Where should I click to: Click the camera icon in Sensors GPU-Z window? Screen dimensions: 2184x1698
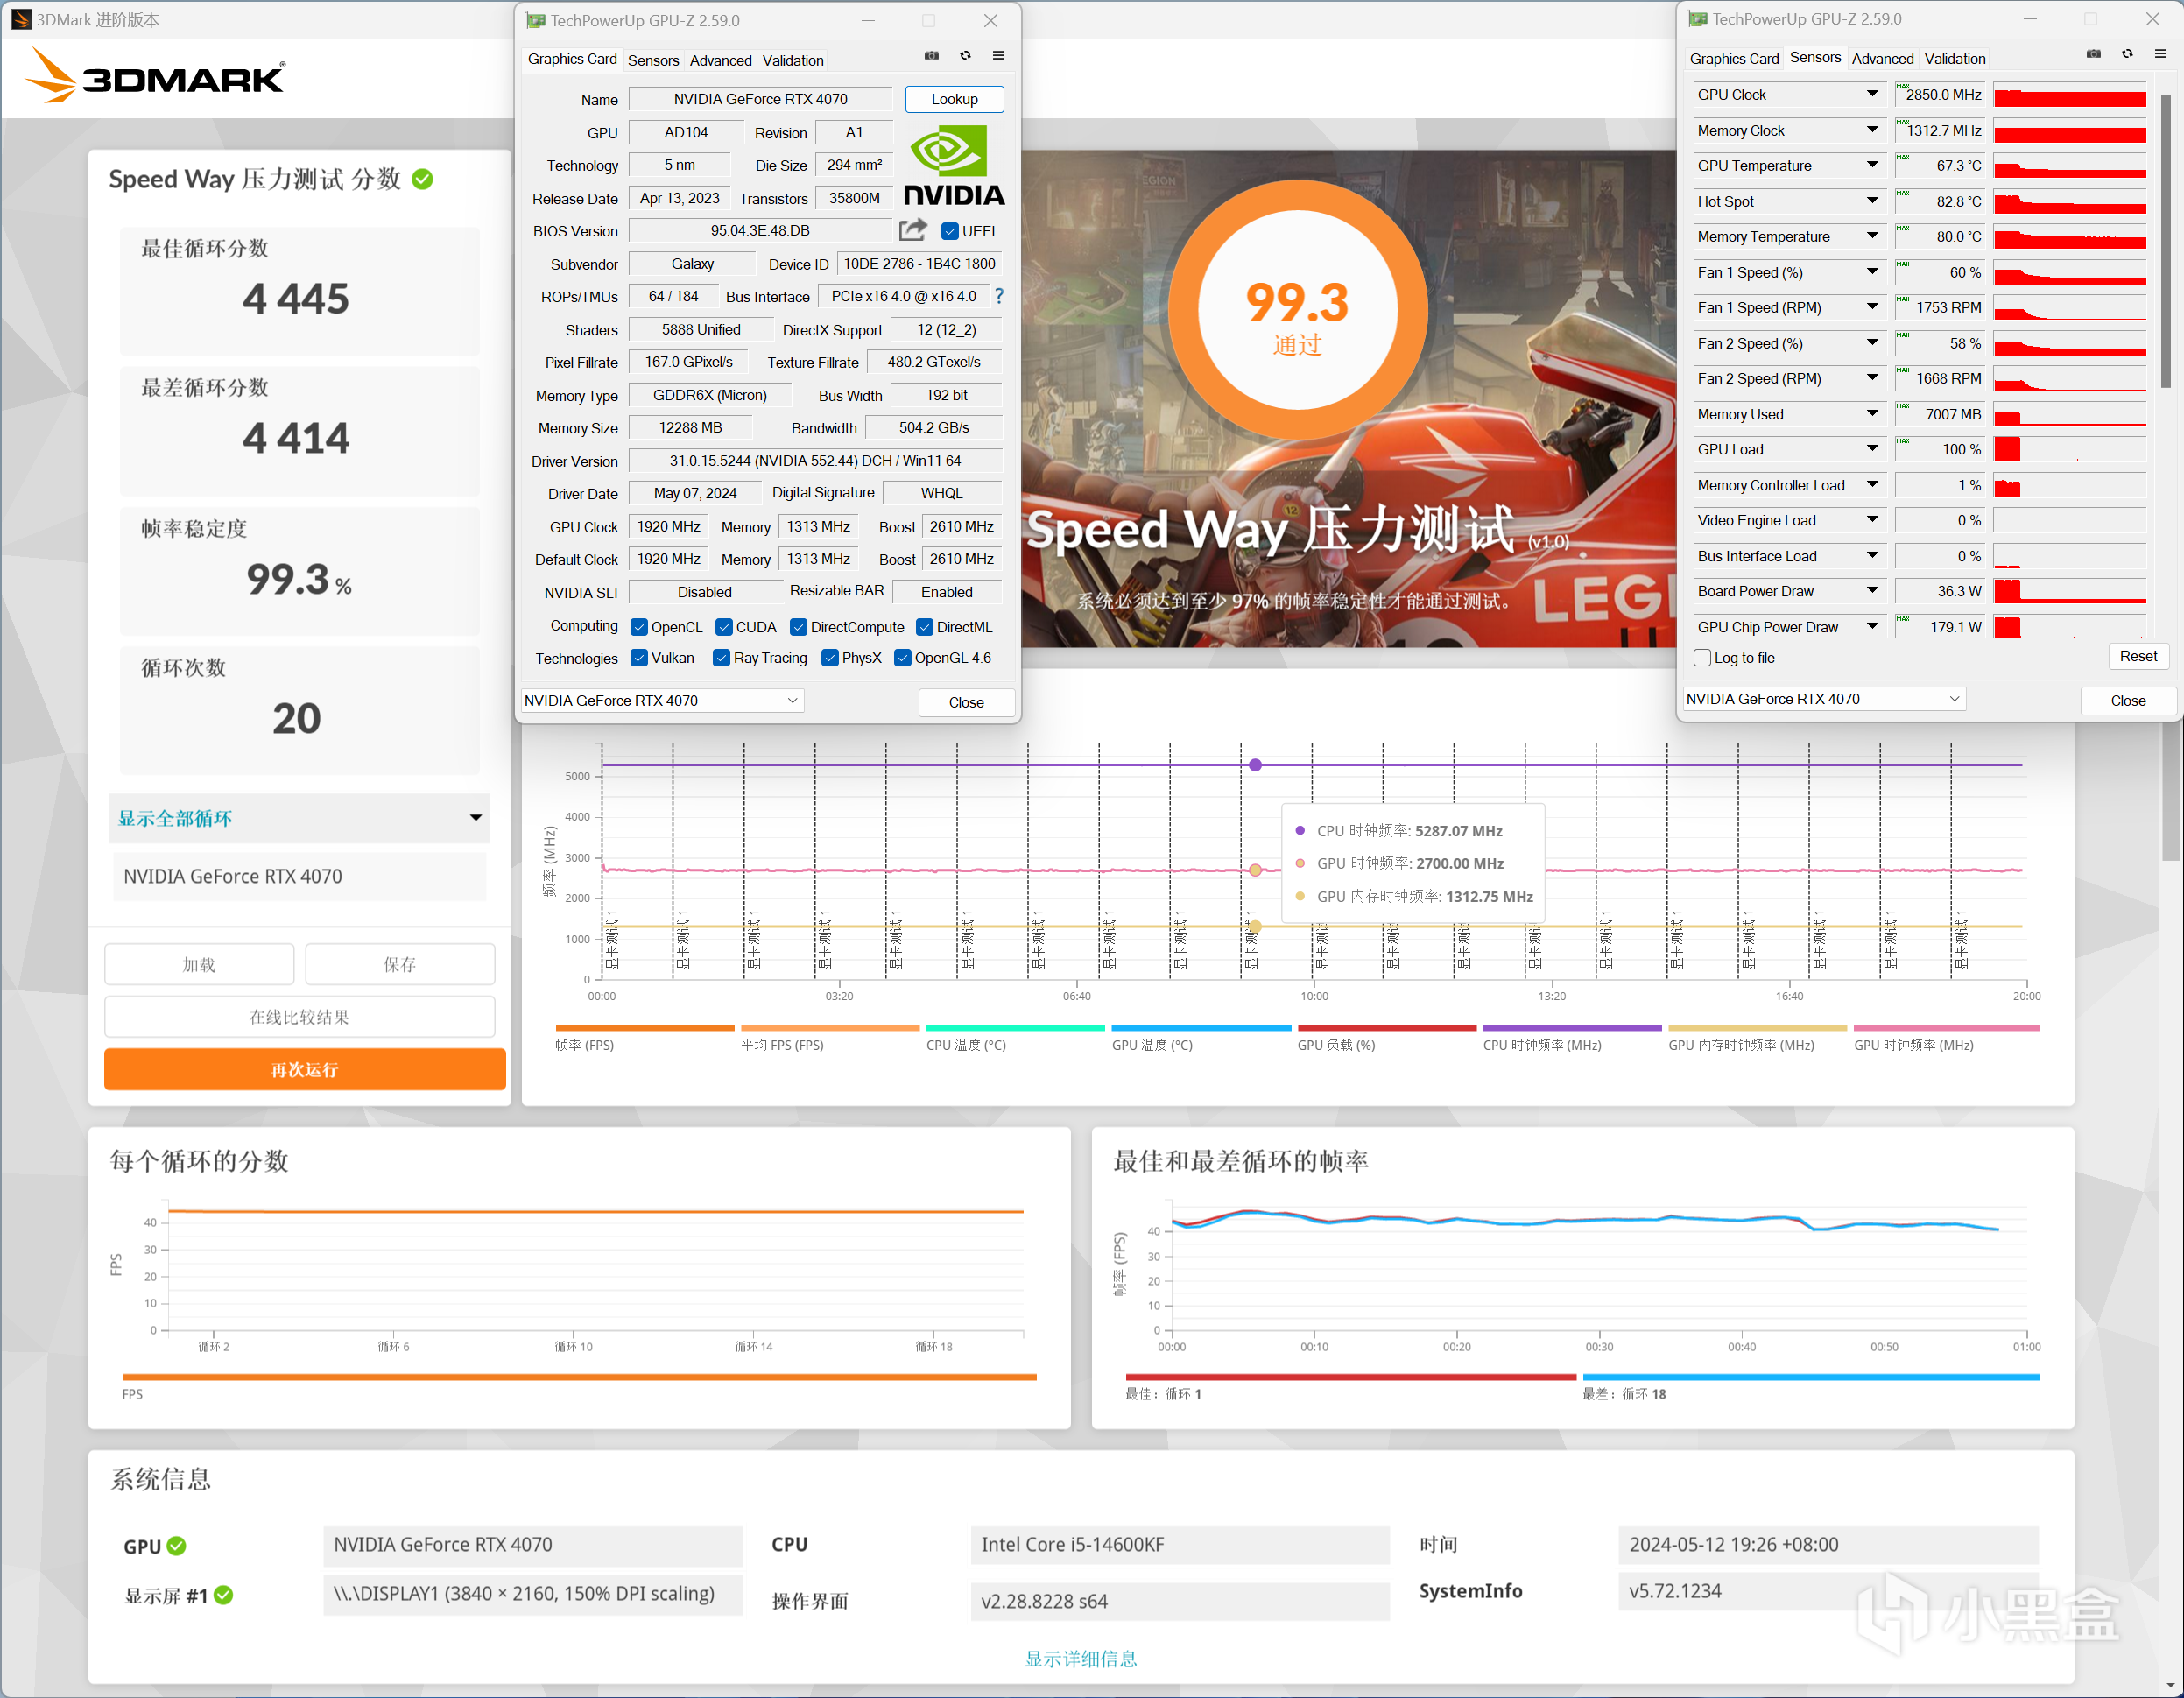click(2093, 54)
